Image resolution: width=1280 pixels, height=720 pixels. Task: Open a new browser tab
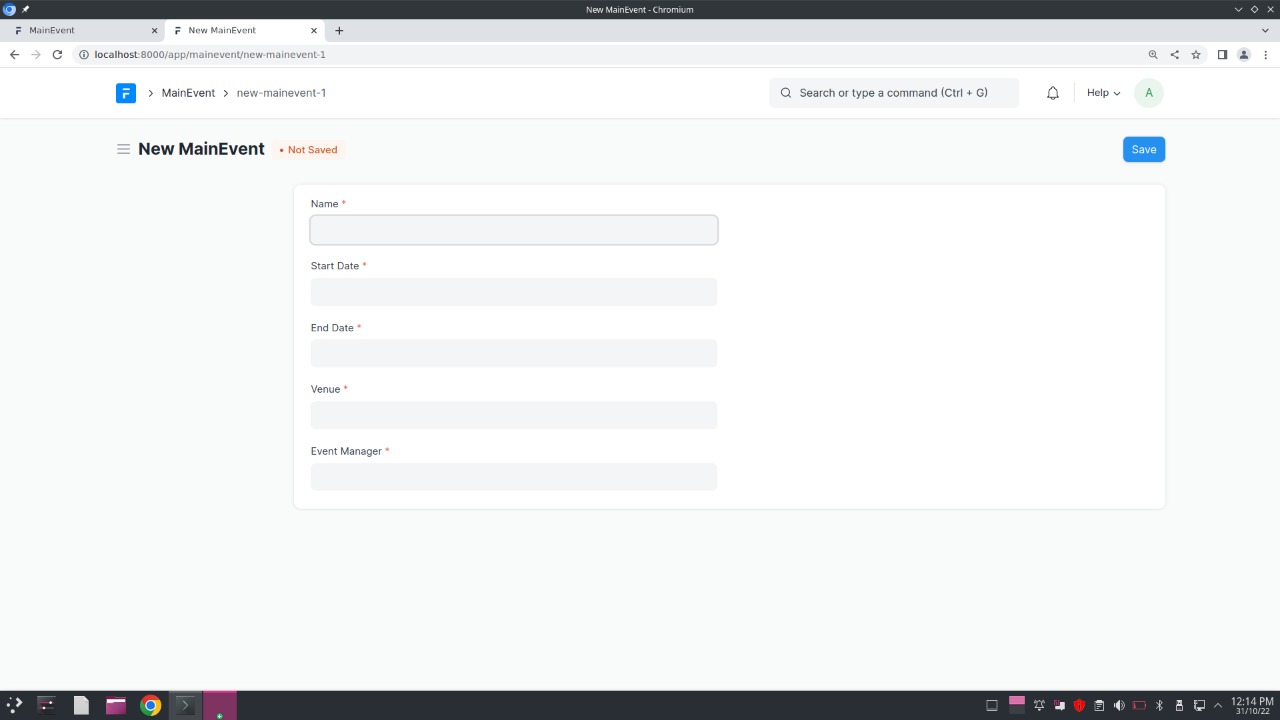(x=339, y=31)
